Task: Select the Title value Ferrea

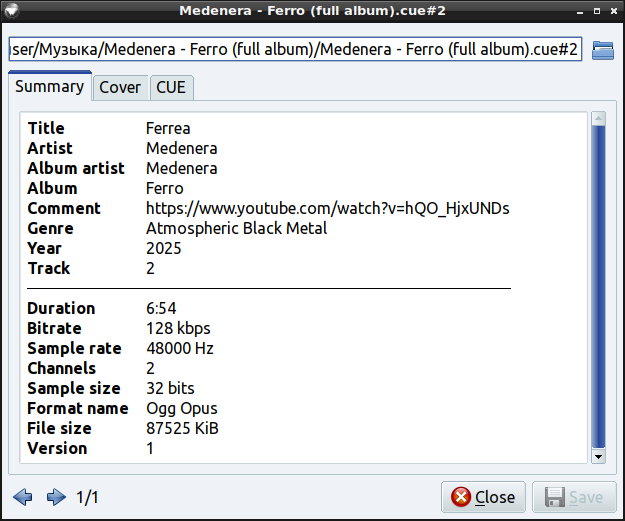Action: [x=168, y=128]
